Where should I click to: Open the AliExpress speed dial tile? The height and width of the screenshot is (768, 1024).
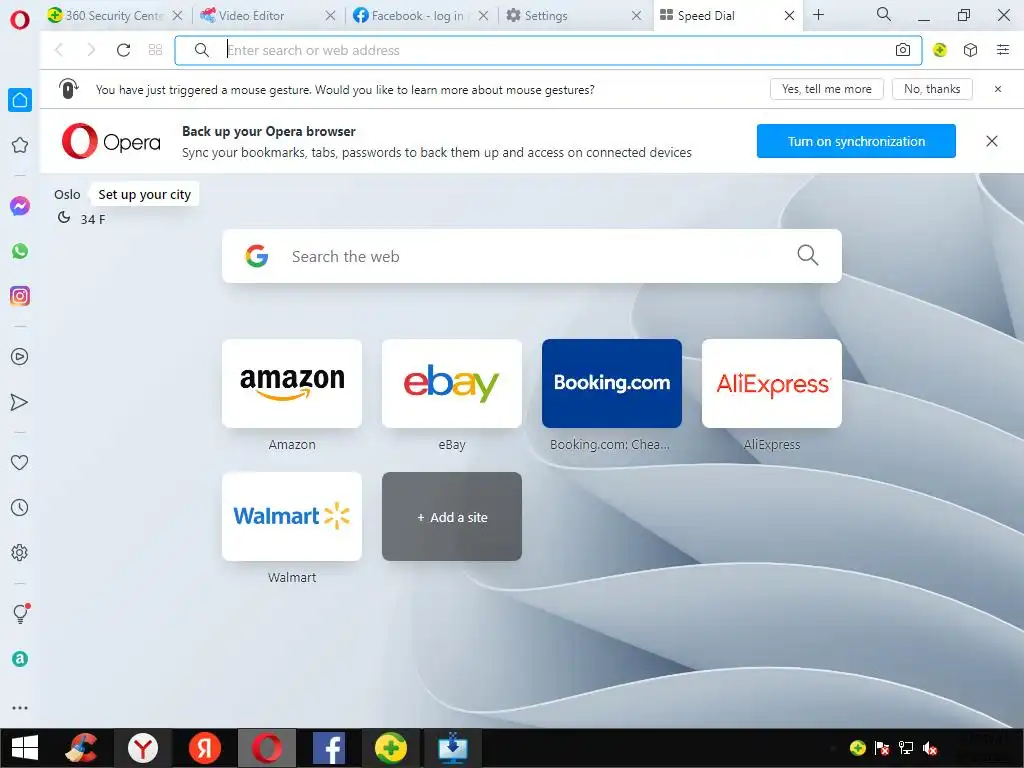point(772,383)
